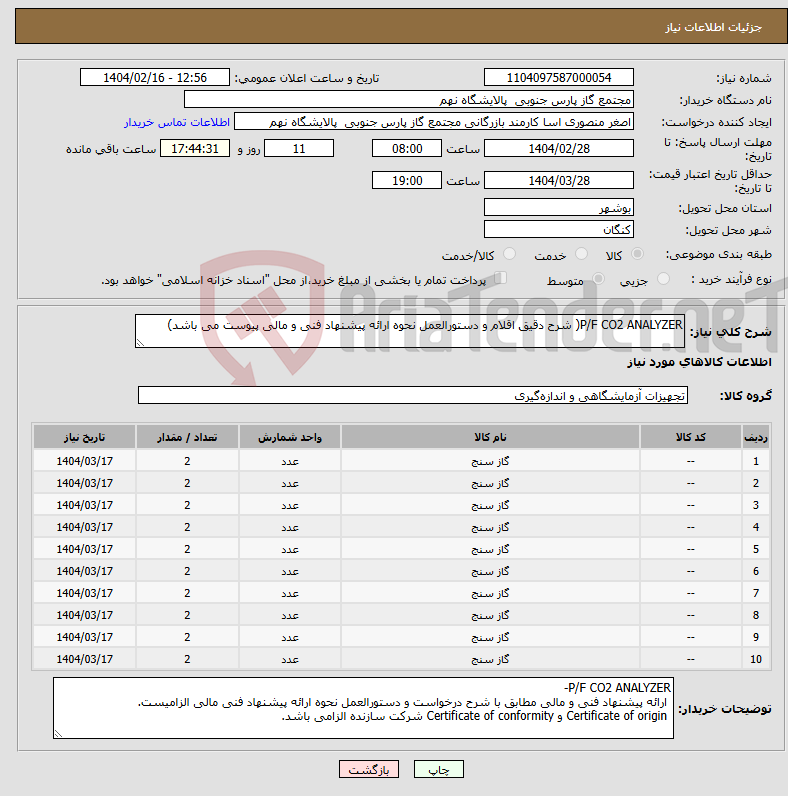Open the اطلاعات تماس خریدار link
Viewport: 788px width, 796px height.
(177, 122)
